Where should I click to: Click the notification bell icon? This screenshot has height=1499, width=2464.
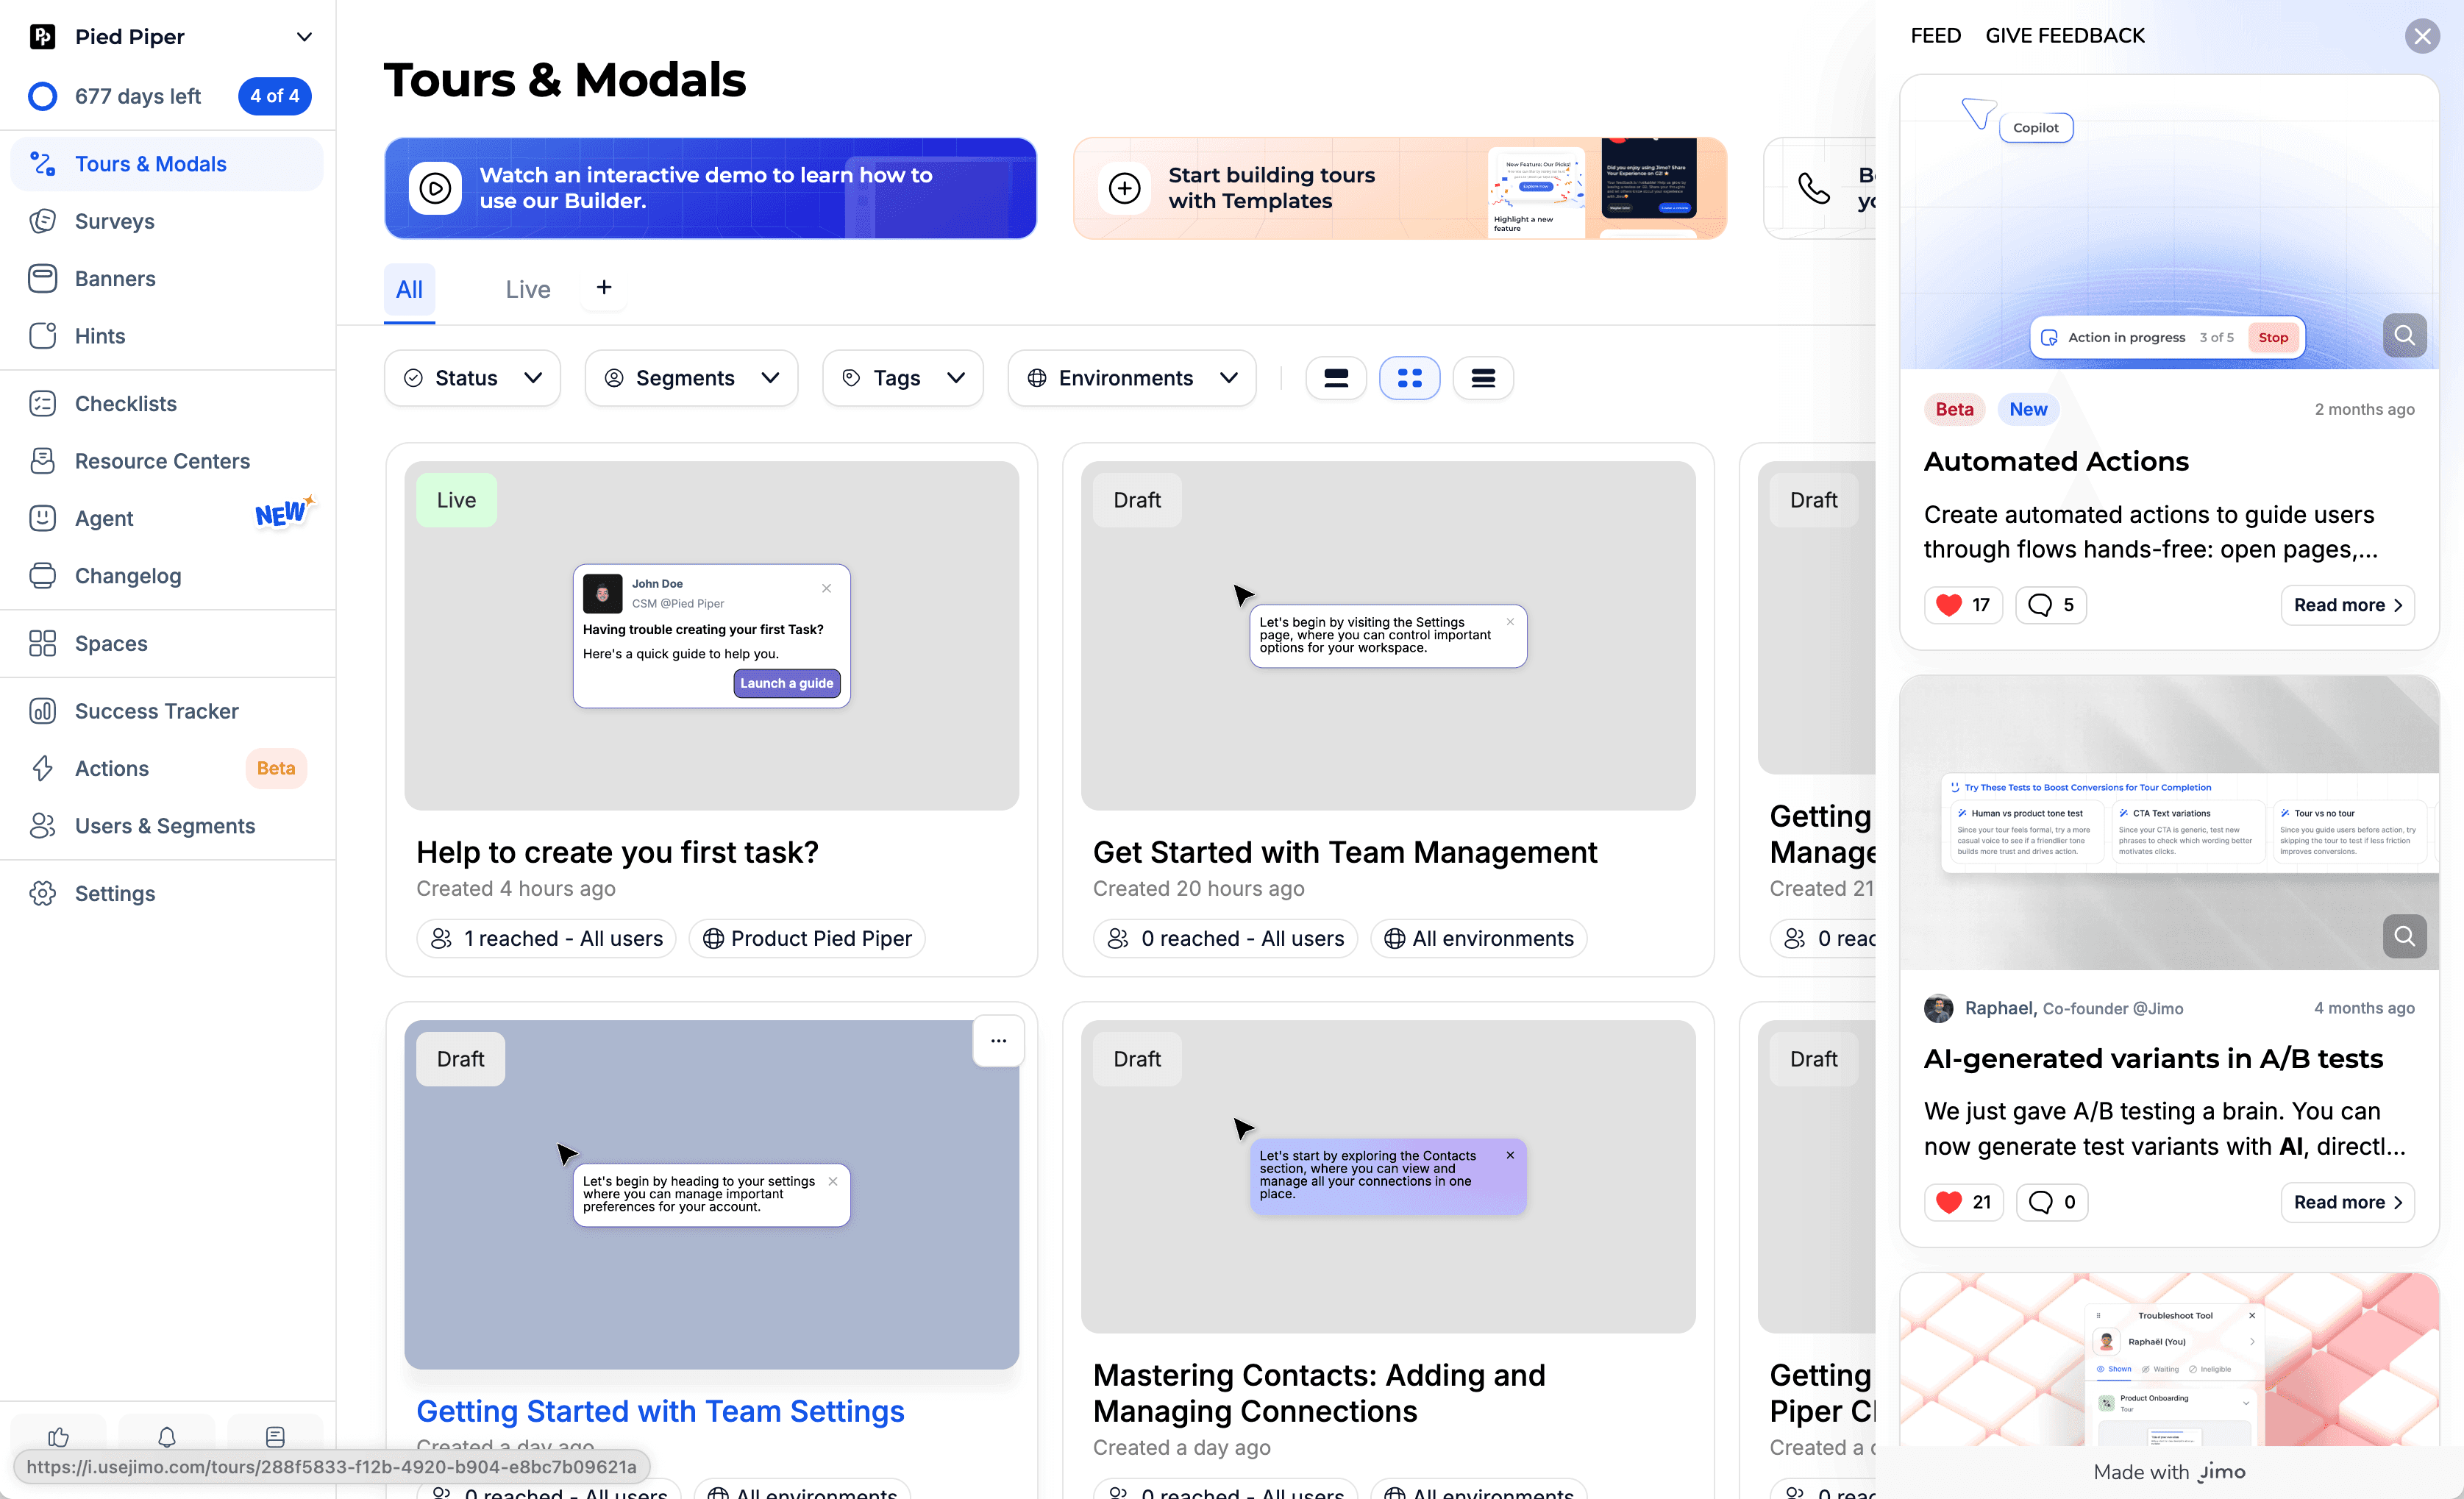(166, 1438)
